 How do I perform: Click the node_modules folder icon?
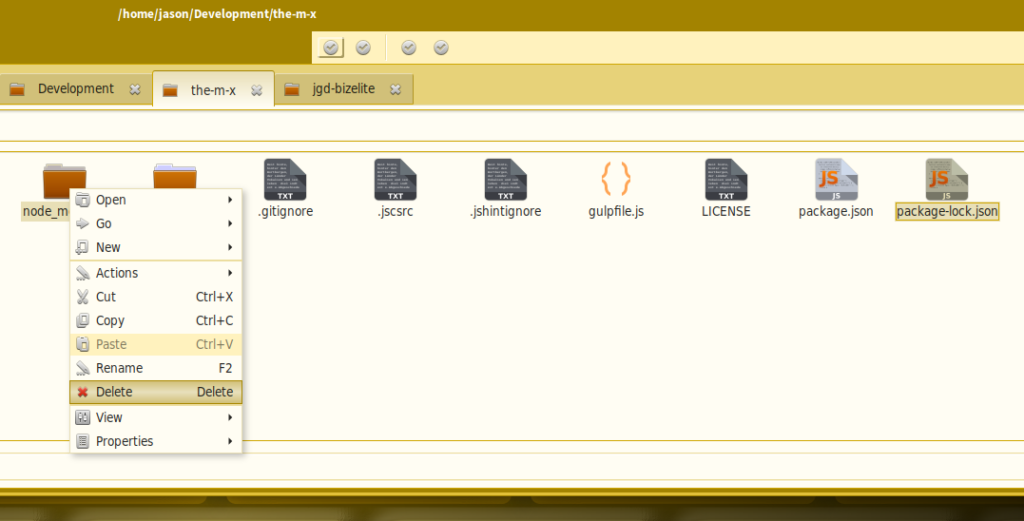[x=64, y=181]
